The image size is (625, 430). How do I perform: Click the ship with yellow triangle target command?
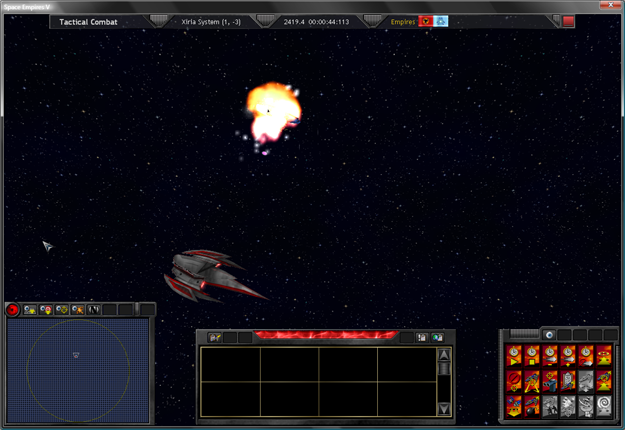(532, 381)
